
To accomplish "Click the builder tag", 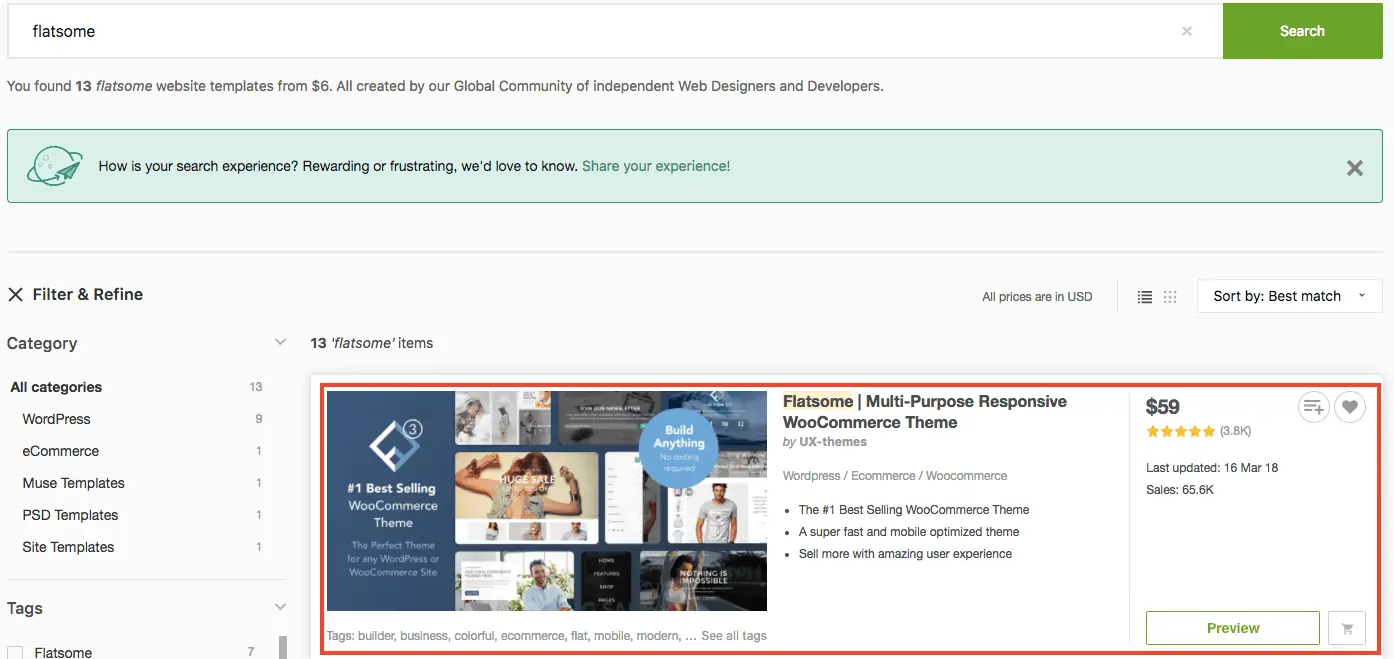I will 377,636.
